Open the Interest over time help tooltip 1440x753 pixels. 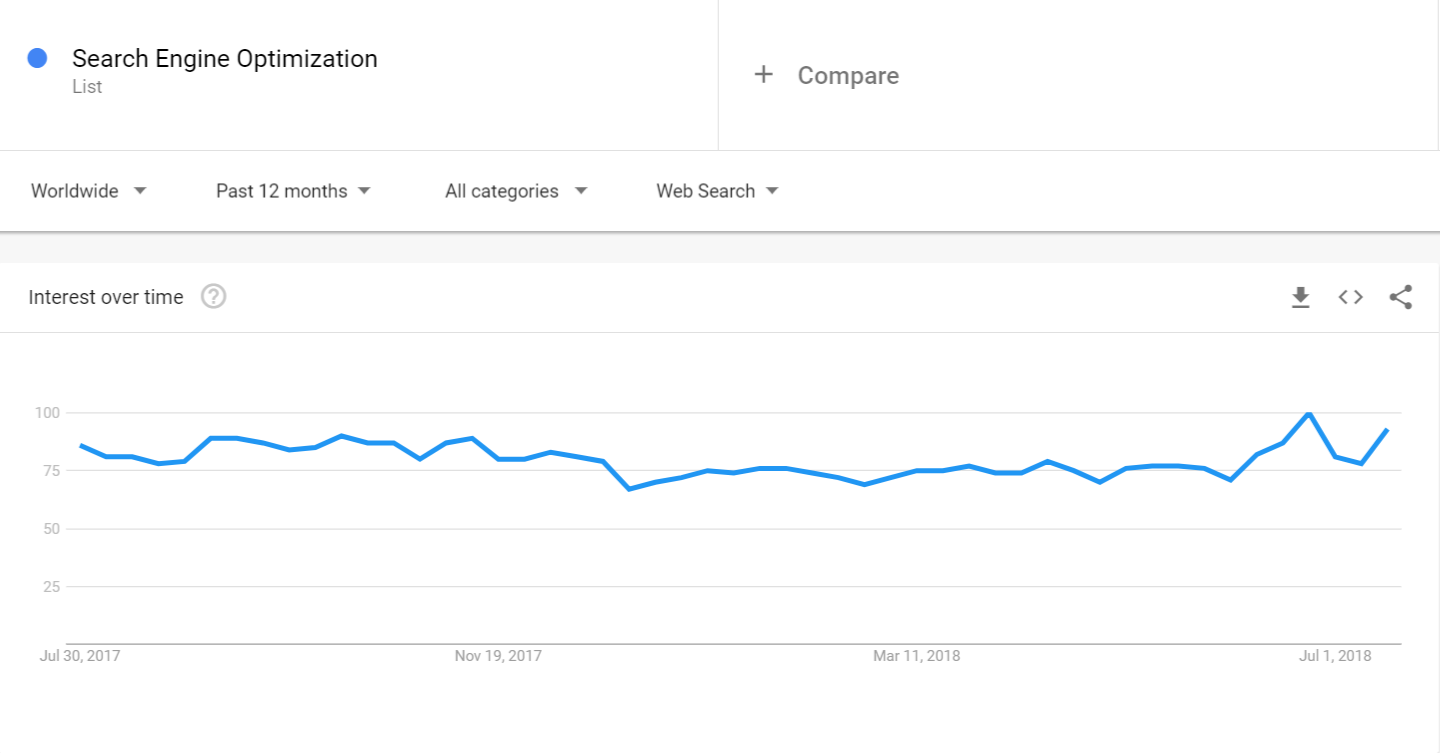pyautogui.click(x=213, y=297)
